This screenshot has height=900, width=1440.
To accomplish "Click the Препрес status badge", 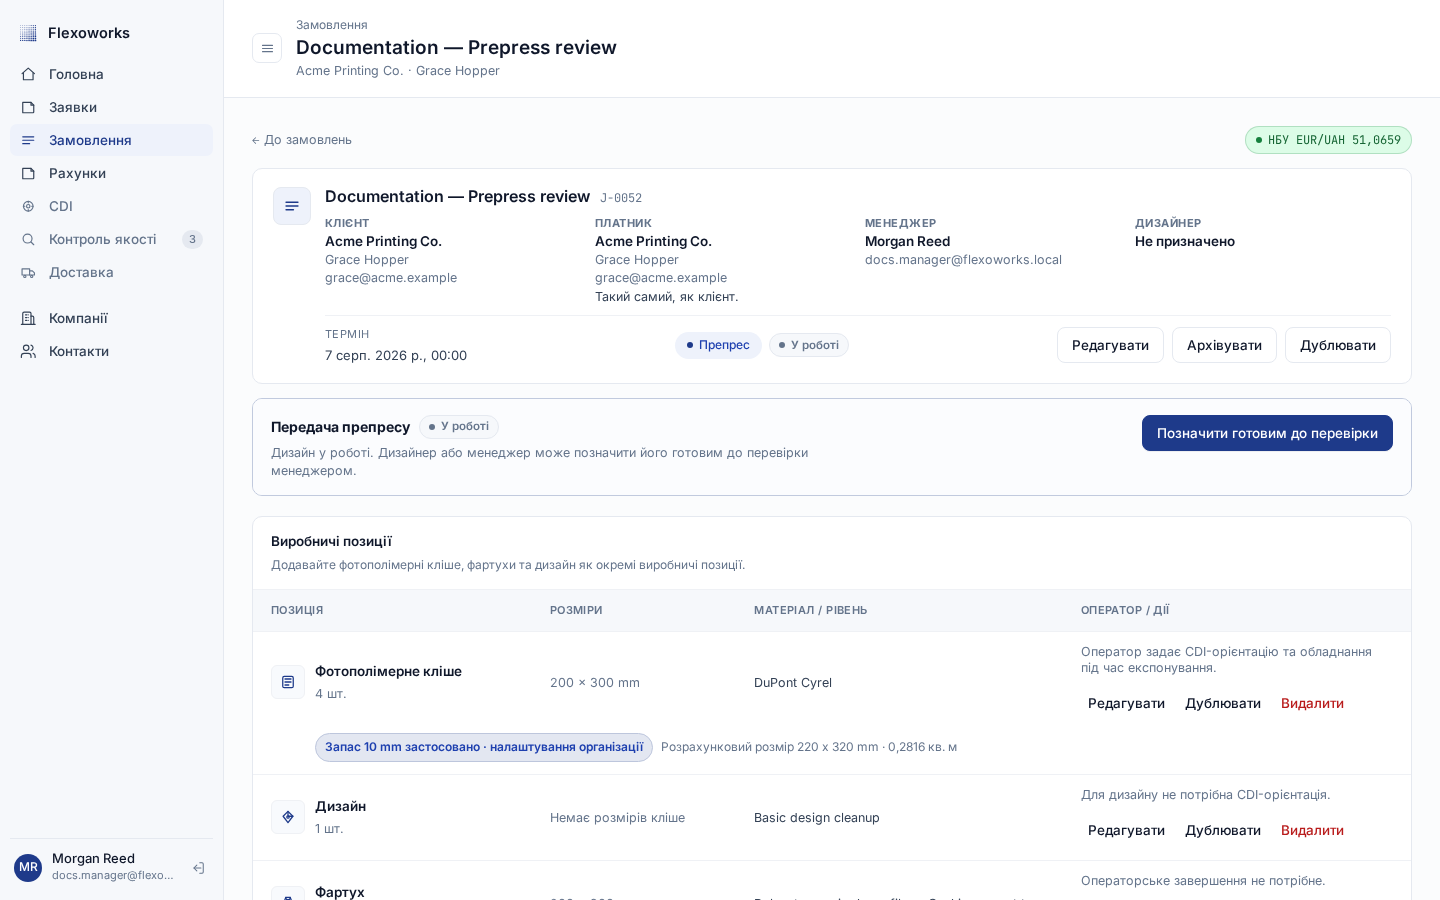I will tap(718, 345).
